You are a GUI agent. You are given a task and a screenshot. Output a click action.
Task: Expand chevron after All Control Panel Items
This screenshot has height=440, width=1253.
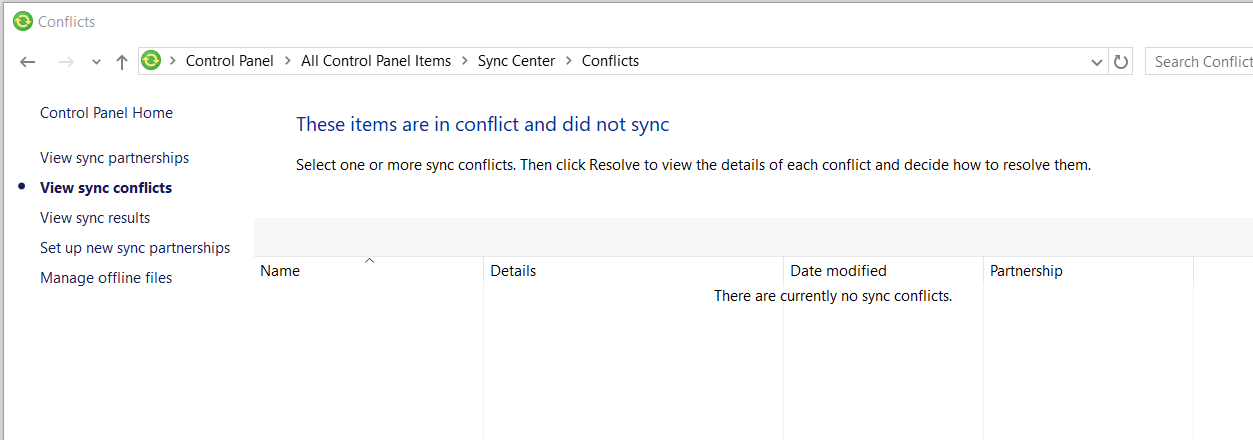(465, 61)
